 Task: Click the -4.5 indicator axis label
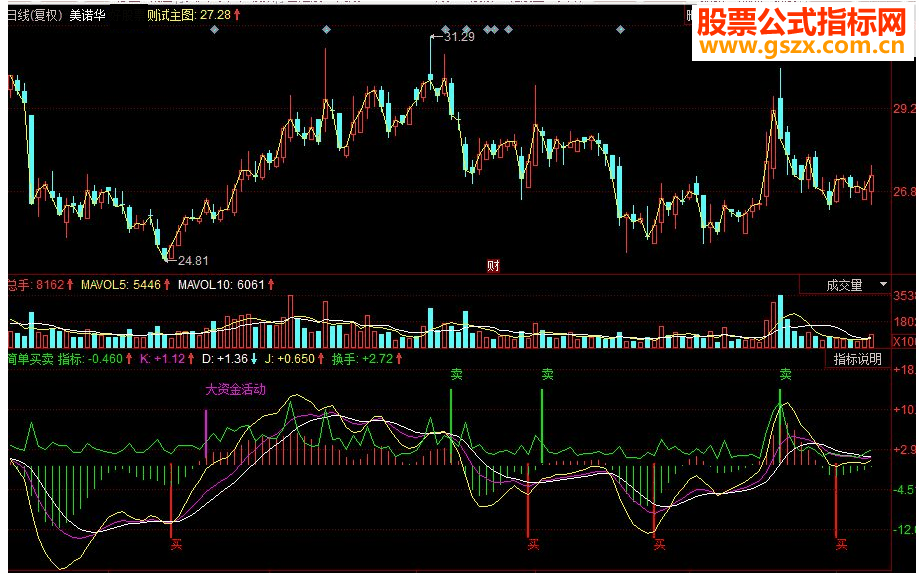point(904,490)
